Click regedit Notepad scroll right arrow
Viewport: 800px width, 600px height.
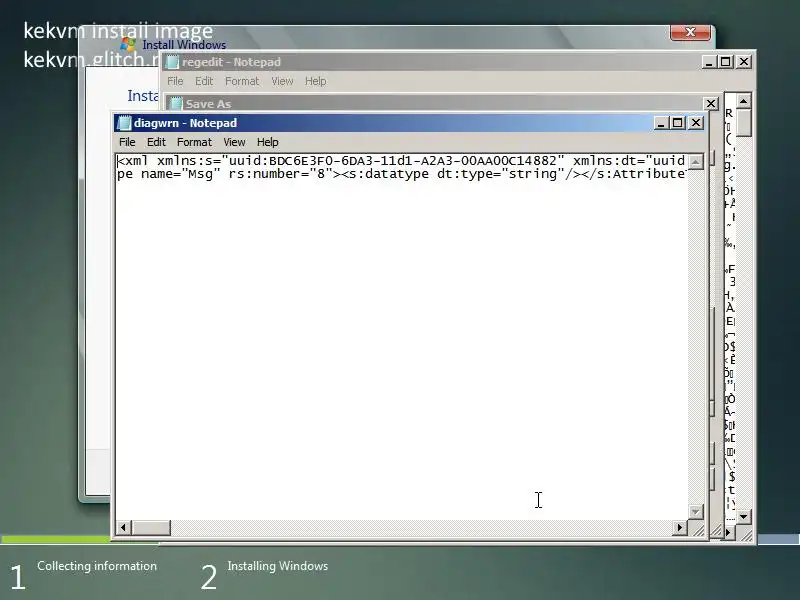click(x=730, y=533)
